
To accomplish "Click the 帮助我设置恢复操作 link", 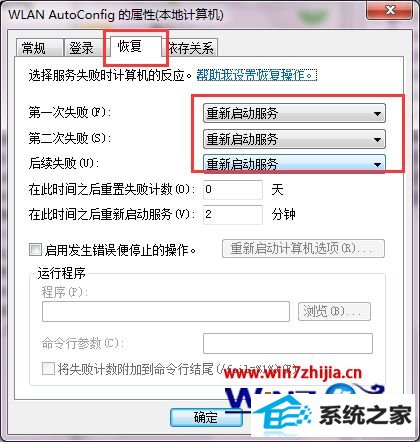I will coord(256,75).
